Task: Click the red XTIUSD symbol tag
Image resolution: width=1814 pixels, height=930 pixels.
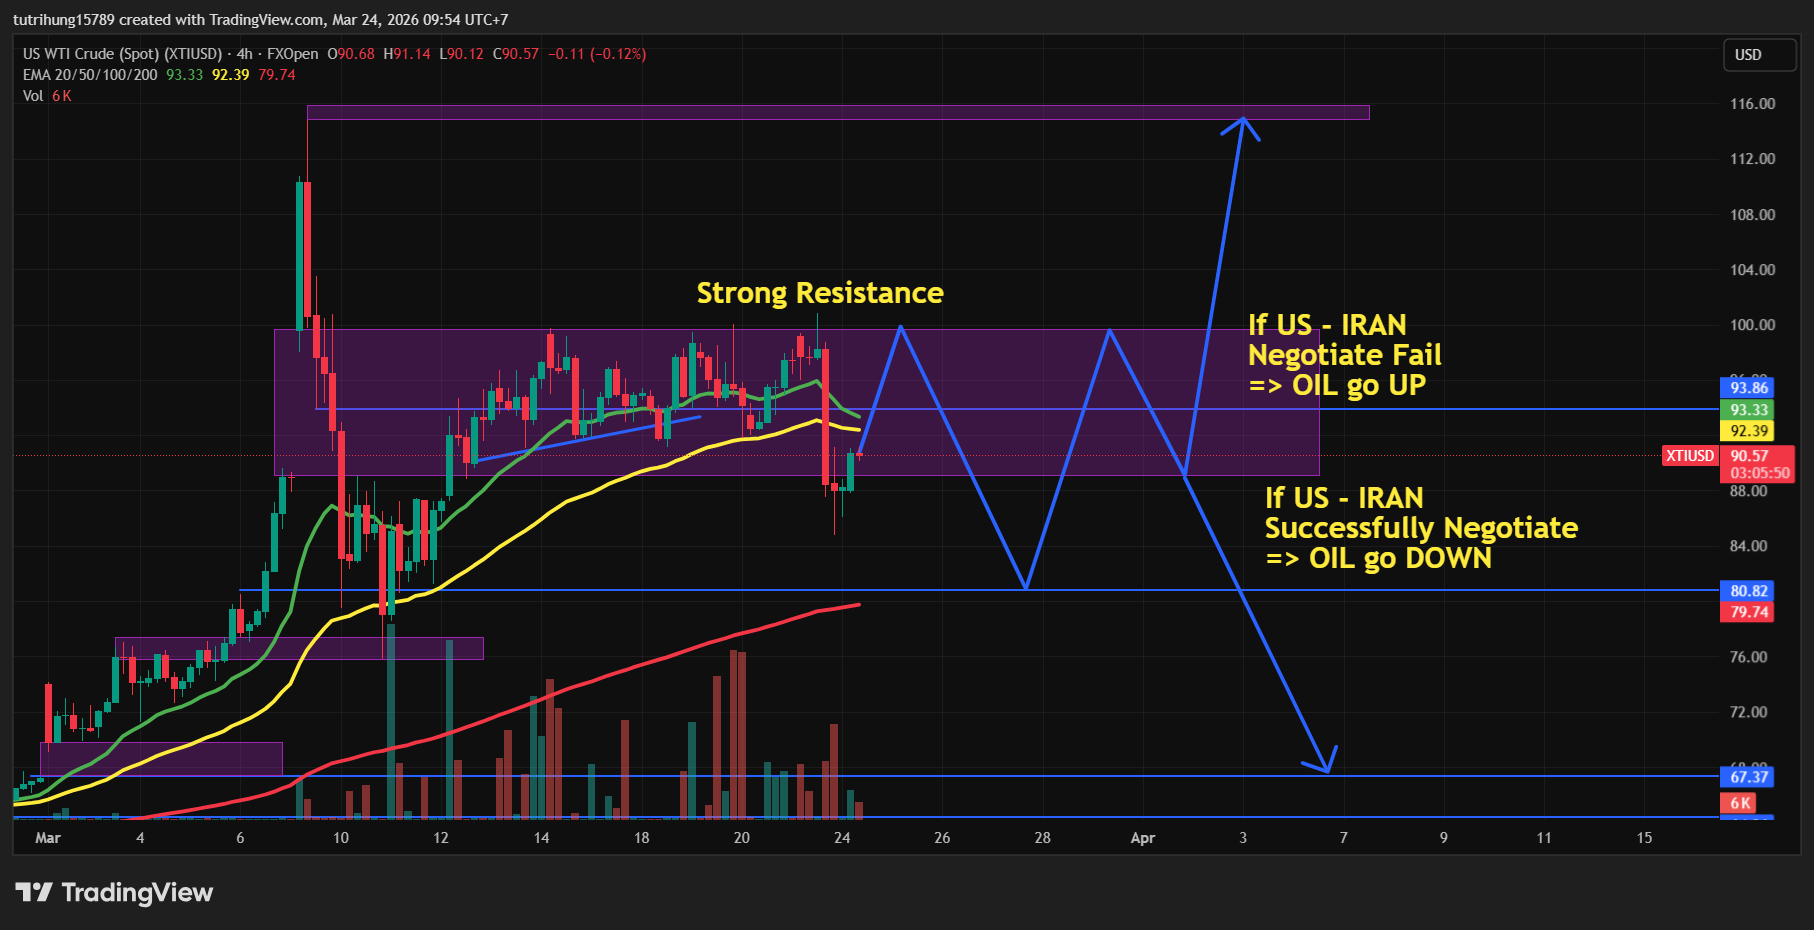Action: (1689, 456)
